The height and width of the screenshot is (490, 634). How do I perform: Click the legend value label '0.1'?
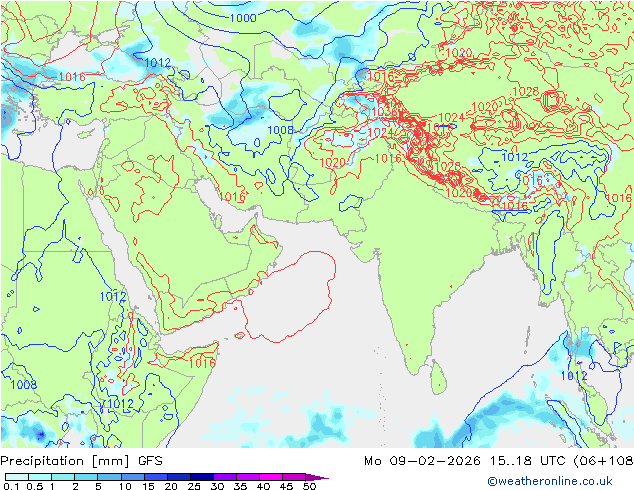12,486
